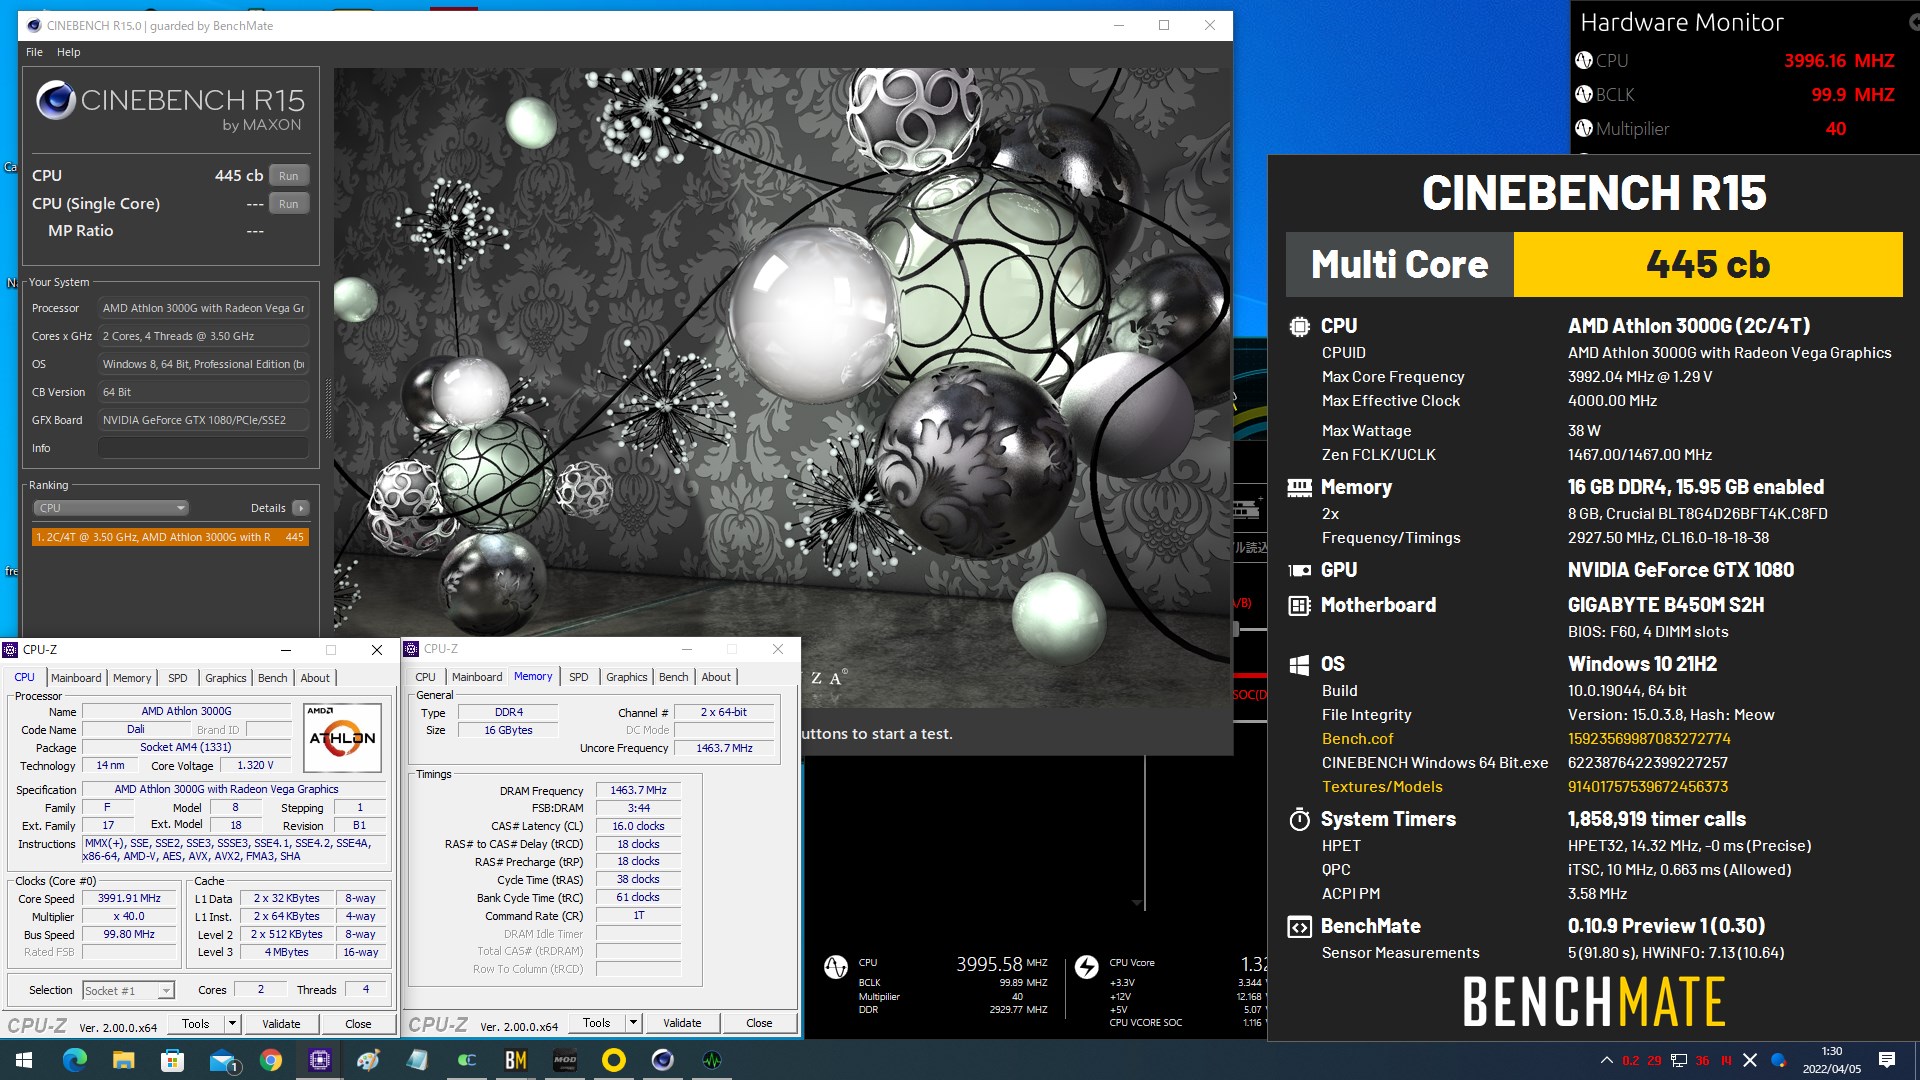Click the Windows OS logo in BenchMate

coord(1299,665)
